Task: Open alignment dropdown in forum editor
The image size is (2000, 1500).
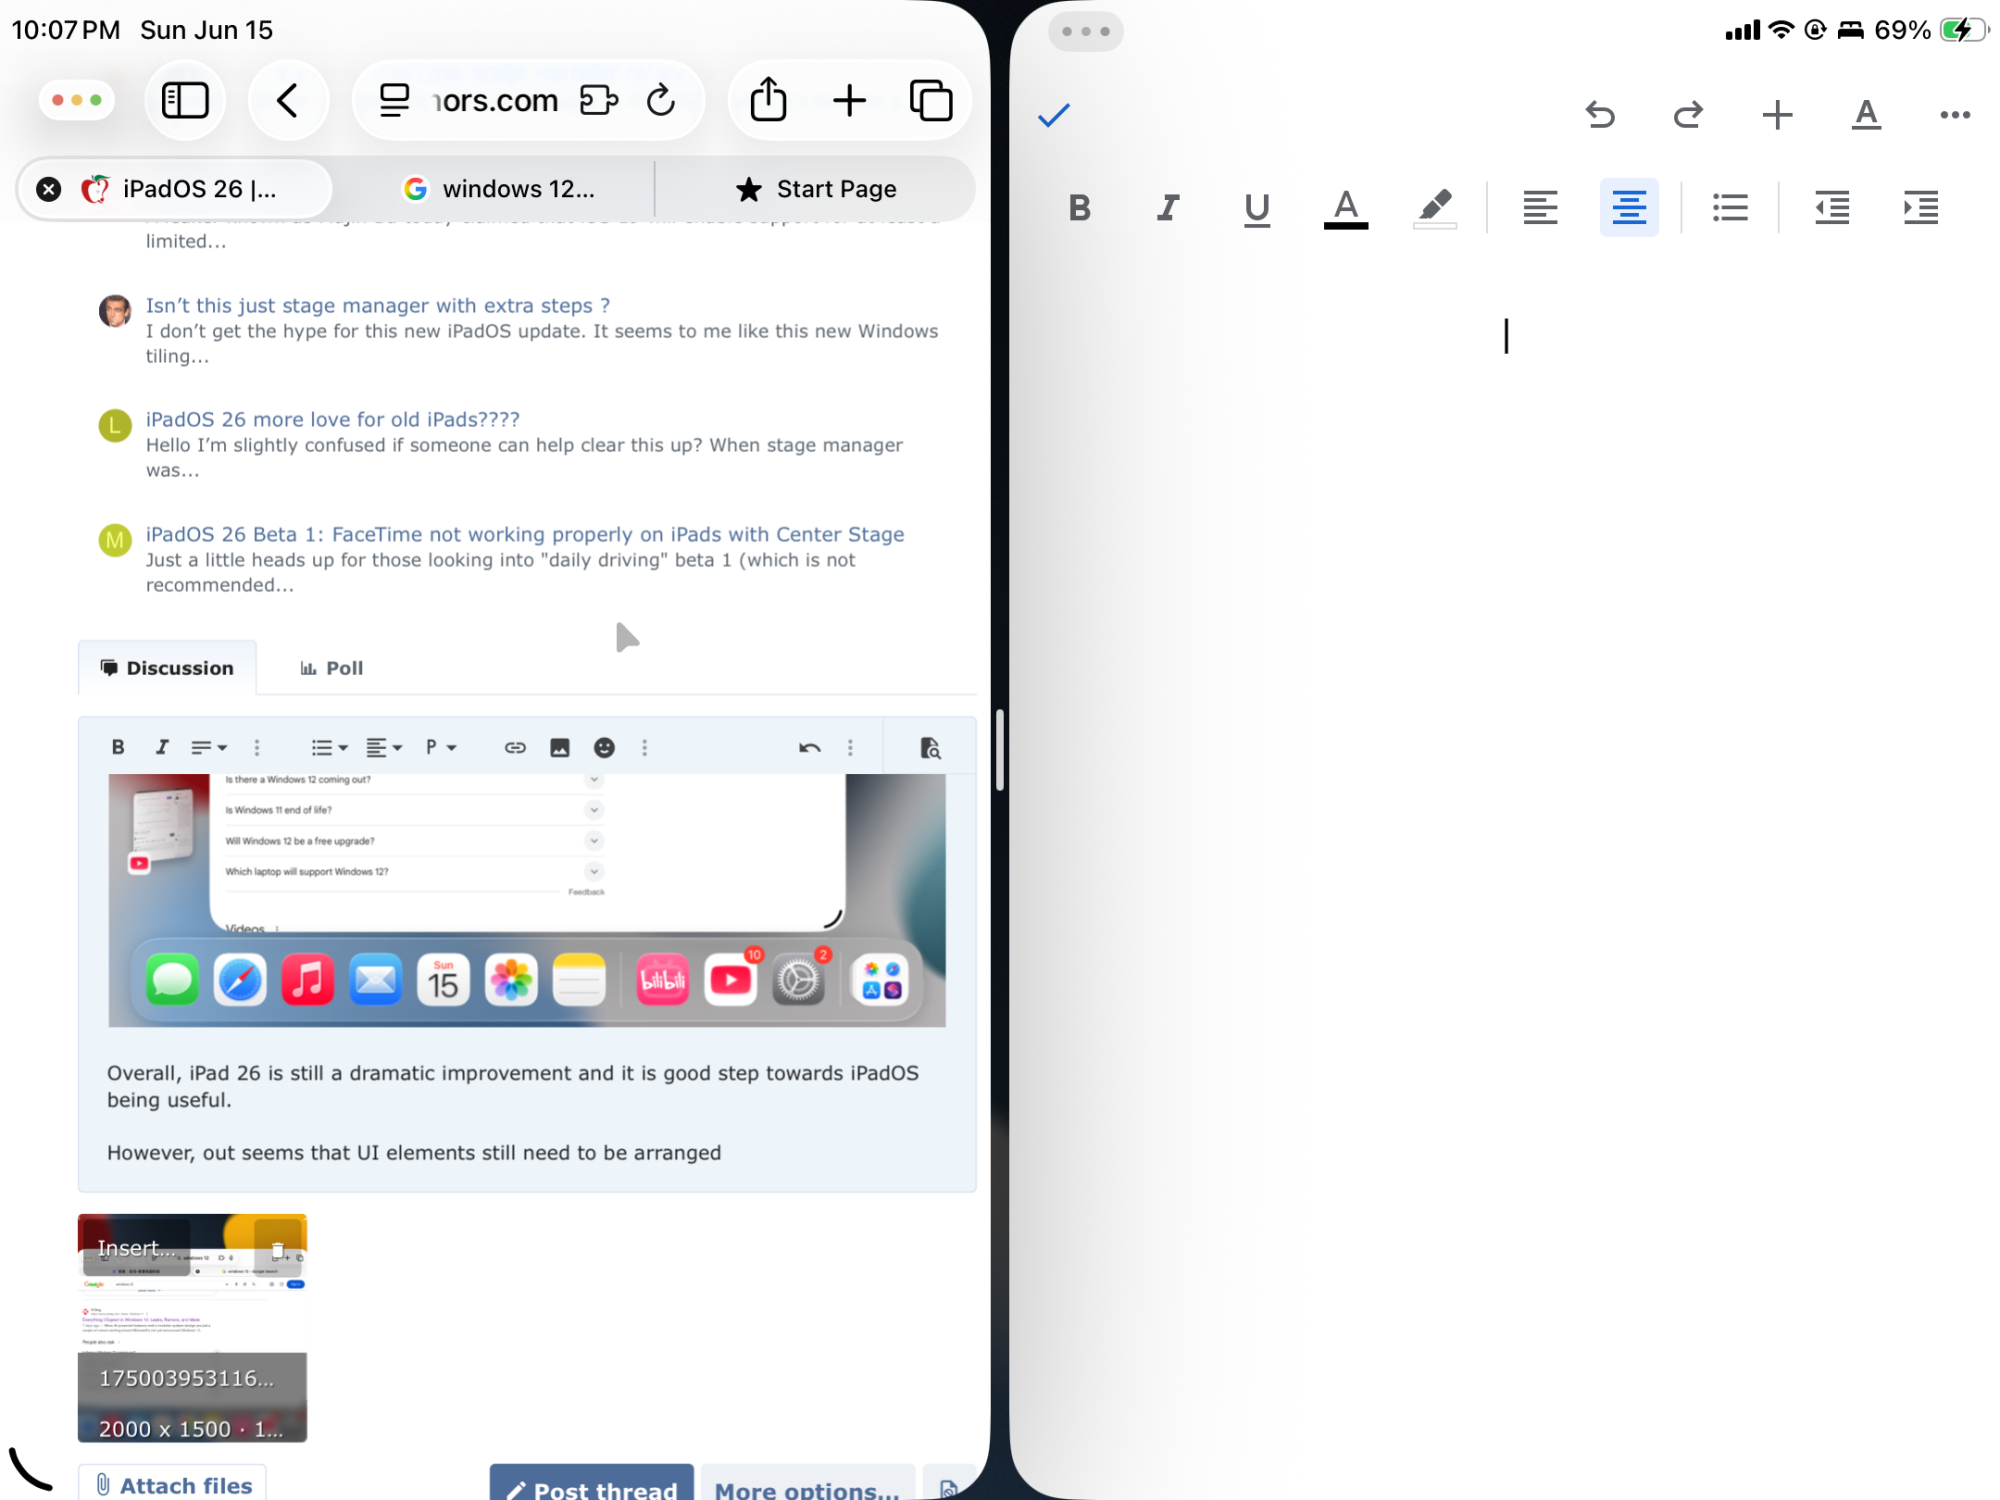Action: [383, 747]
